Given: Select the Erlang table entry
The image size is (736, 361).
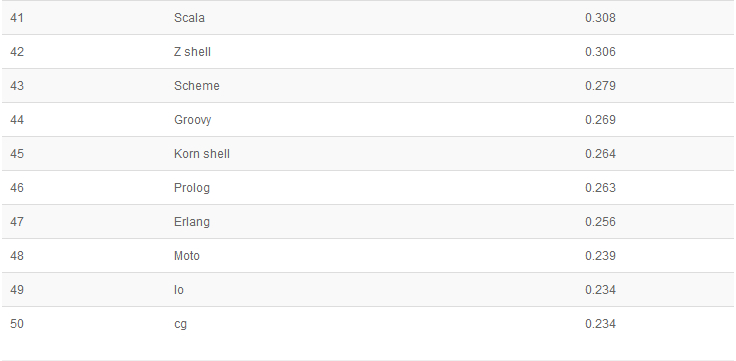Looking at the screenshot, I should tap(192, 222).
